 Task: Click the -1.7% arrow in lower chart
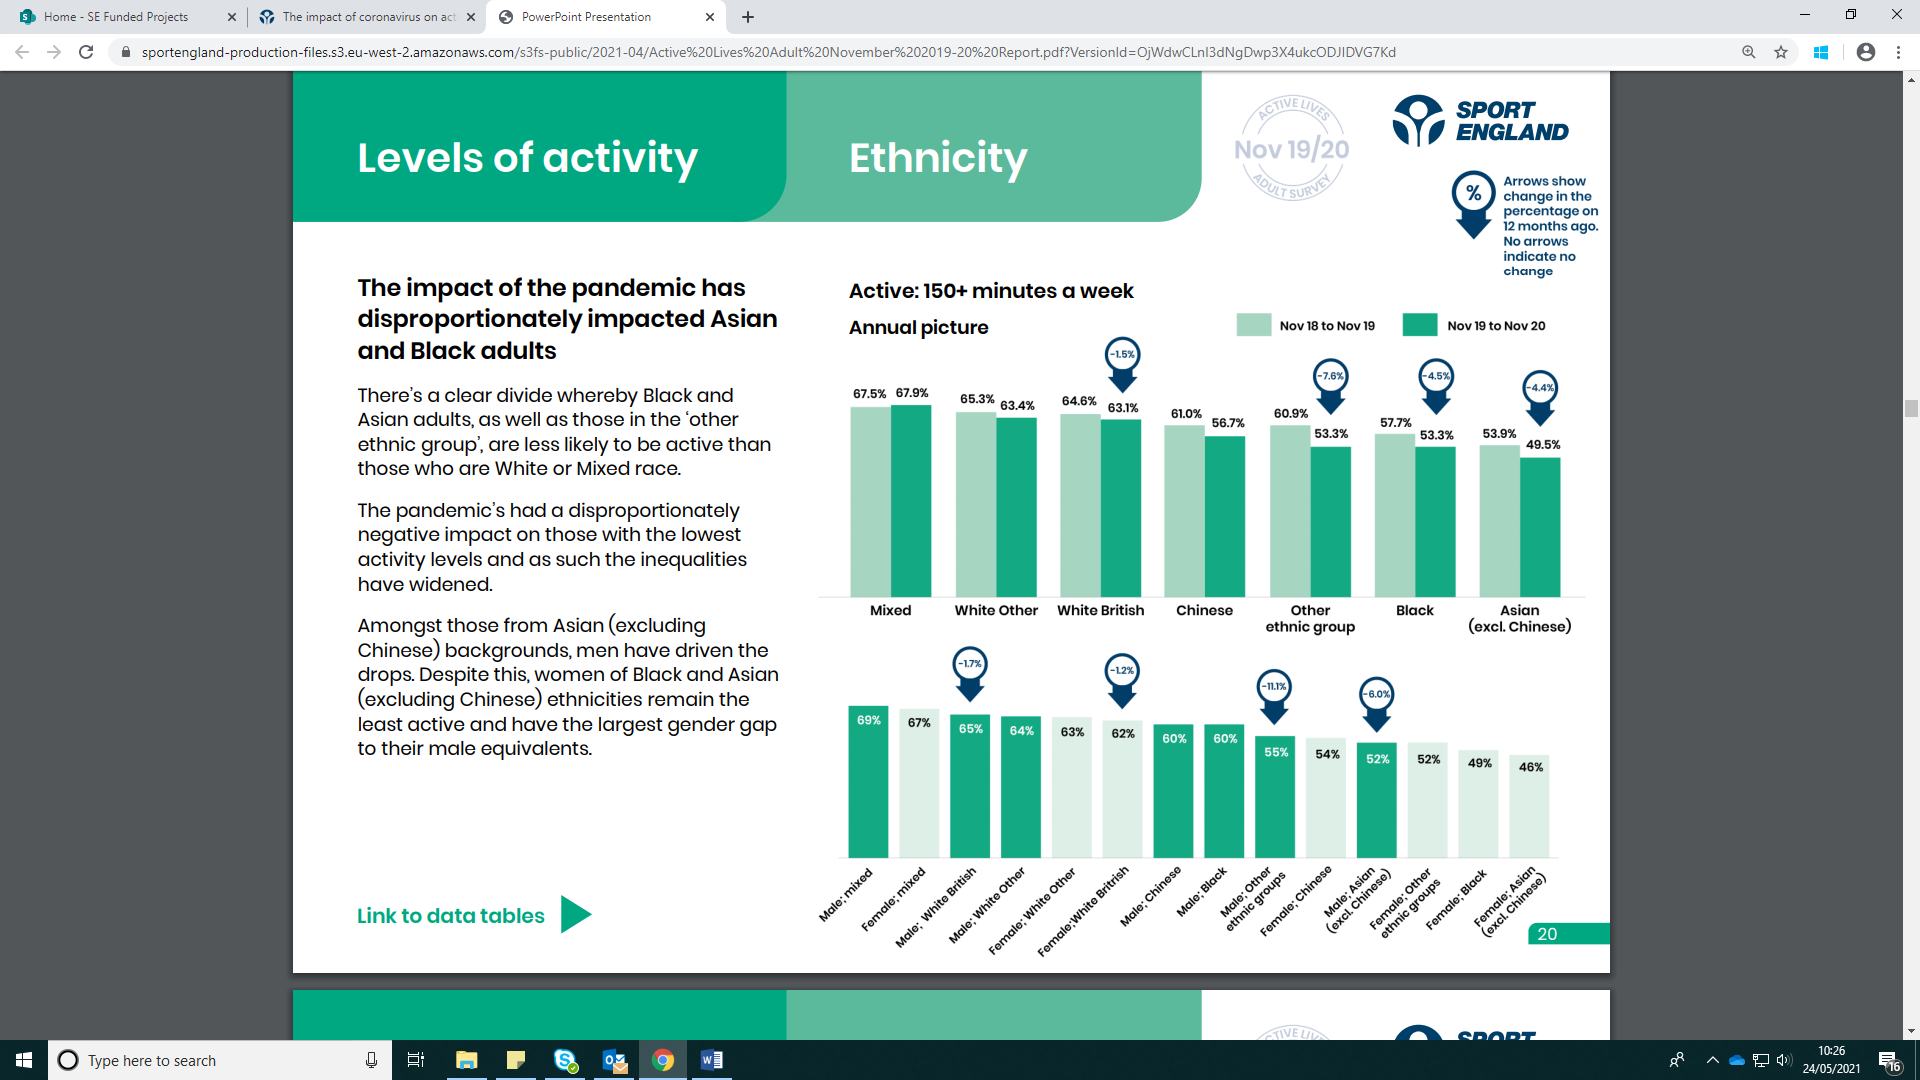970,674
